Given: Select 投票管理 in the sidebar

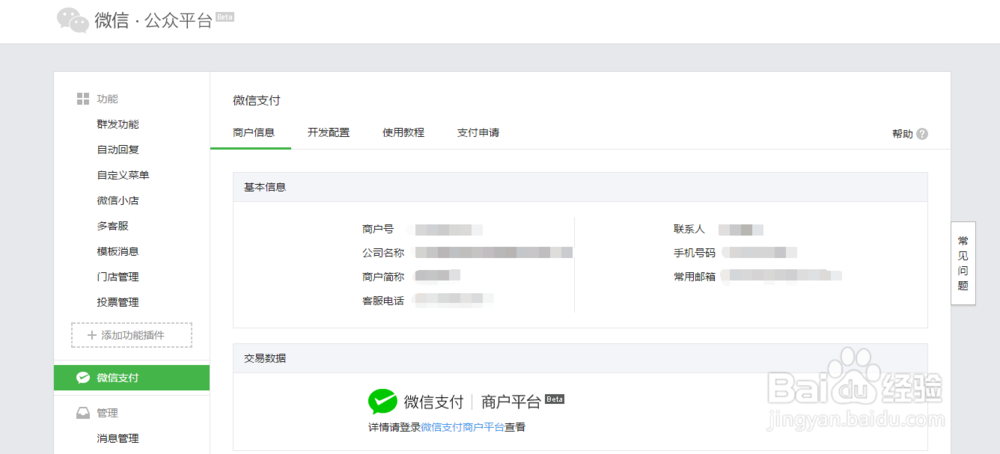Looking at the screenshot, I should (118, 302).
